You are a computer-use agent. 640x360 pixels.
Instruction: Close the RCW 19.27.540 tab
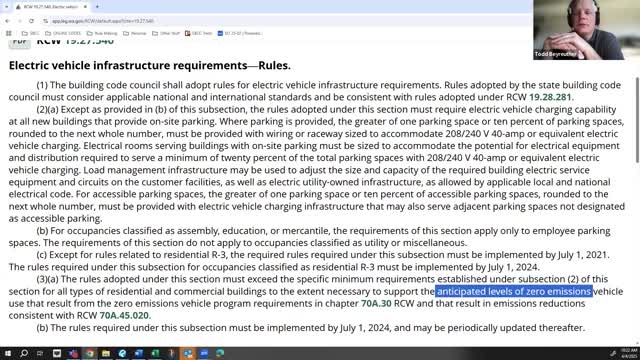85,7
